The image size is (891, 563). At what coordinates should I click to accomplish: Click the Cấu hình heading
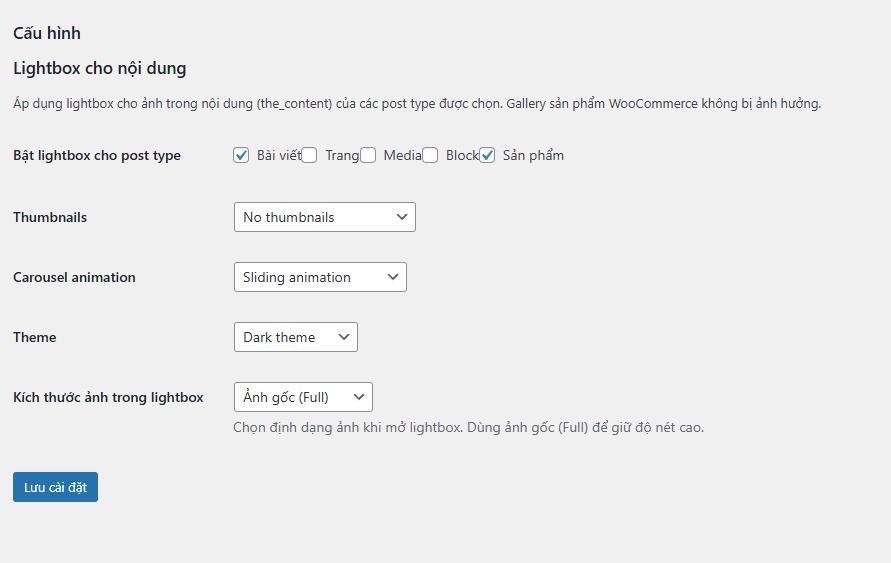coord(47,33)
